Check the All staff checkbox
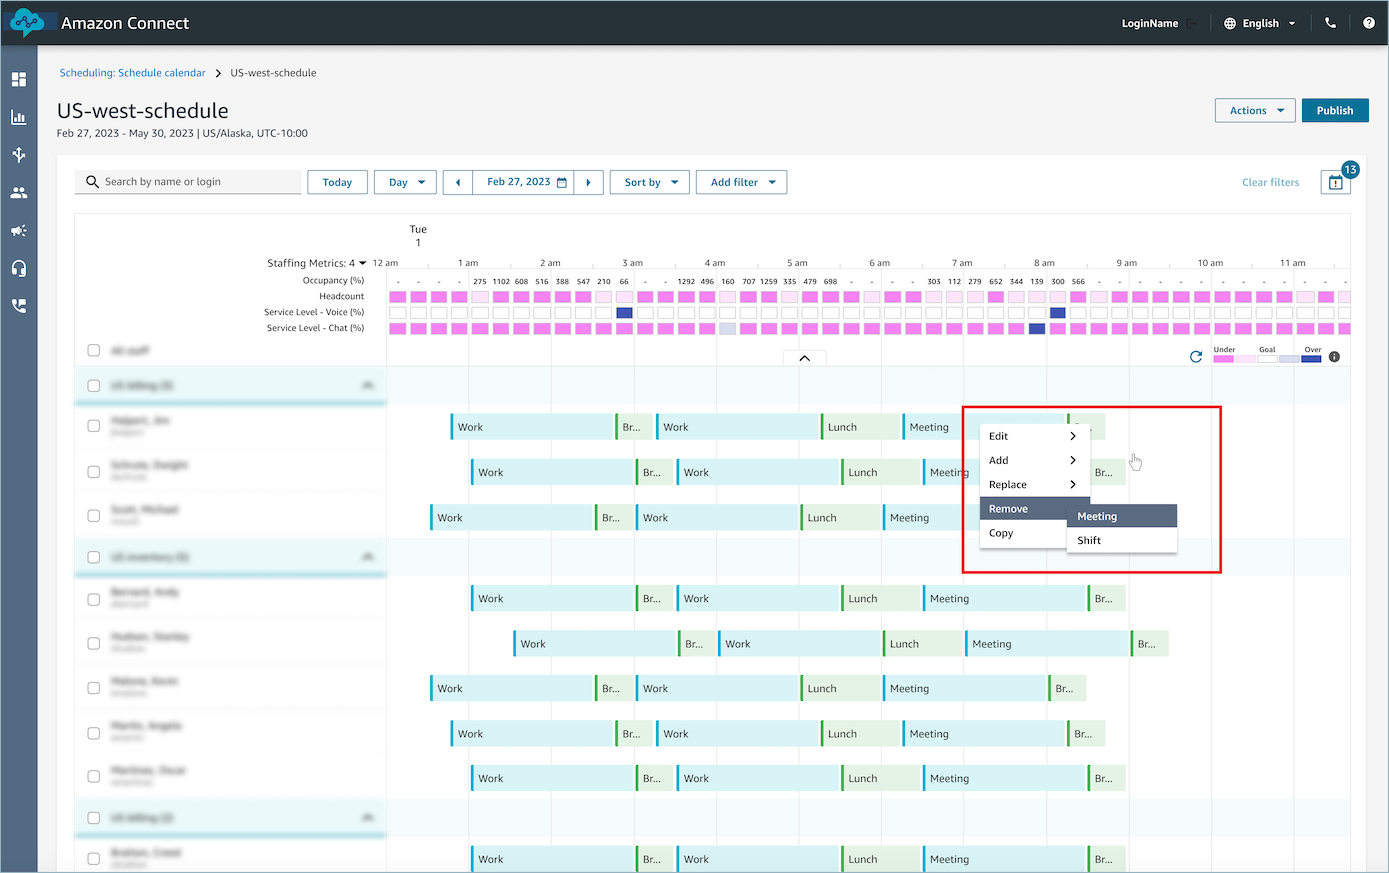Screen dimensions: 1389x873 click(x=94, y=350)
